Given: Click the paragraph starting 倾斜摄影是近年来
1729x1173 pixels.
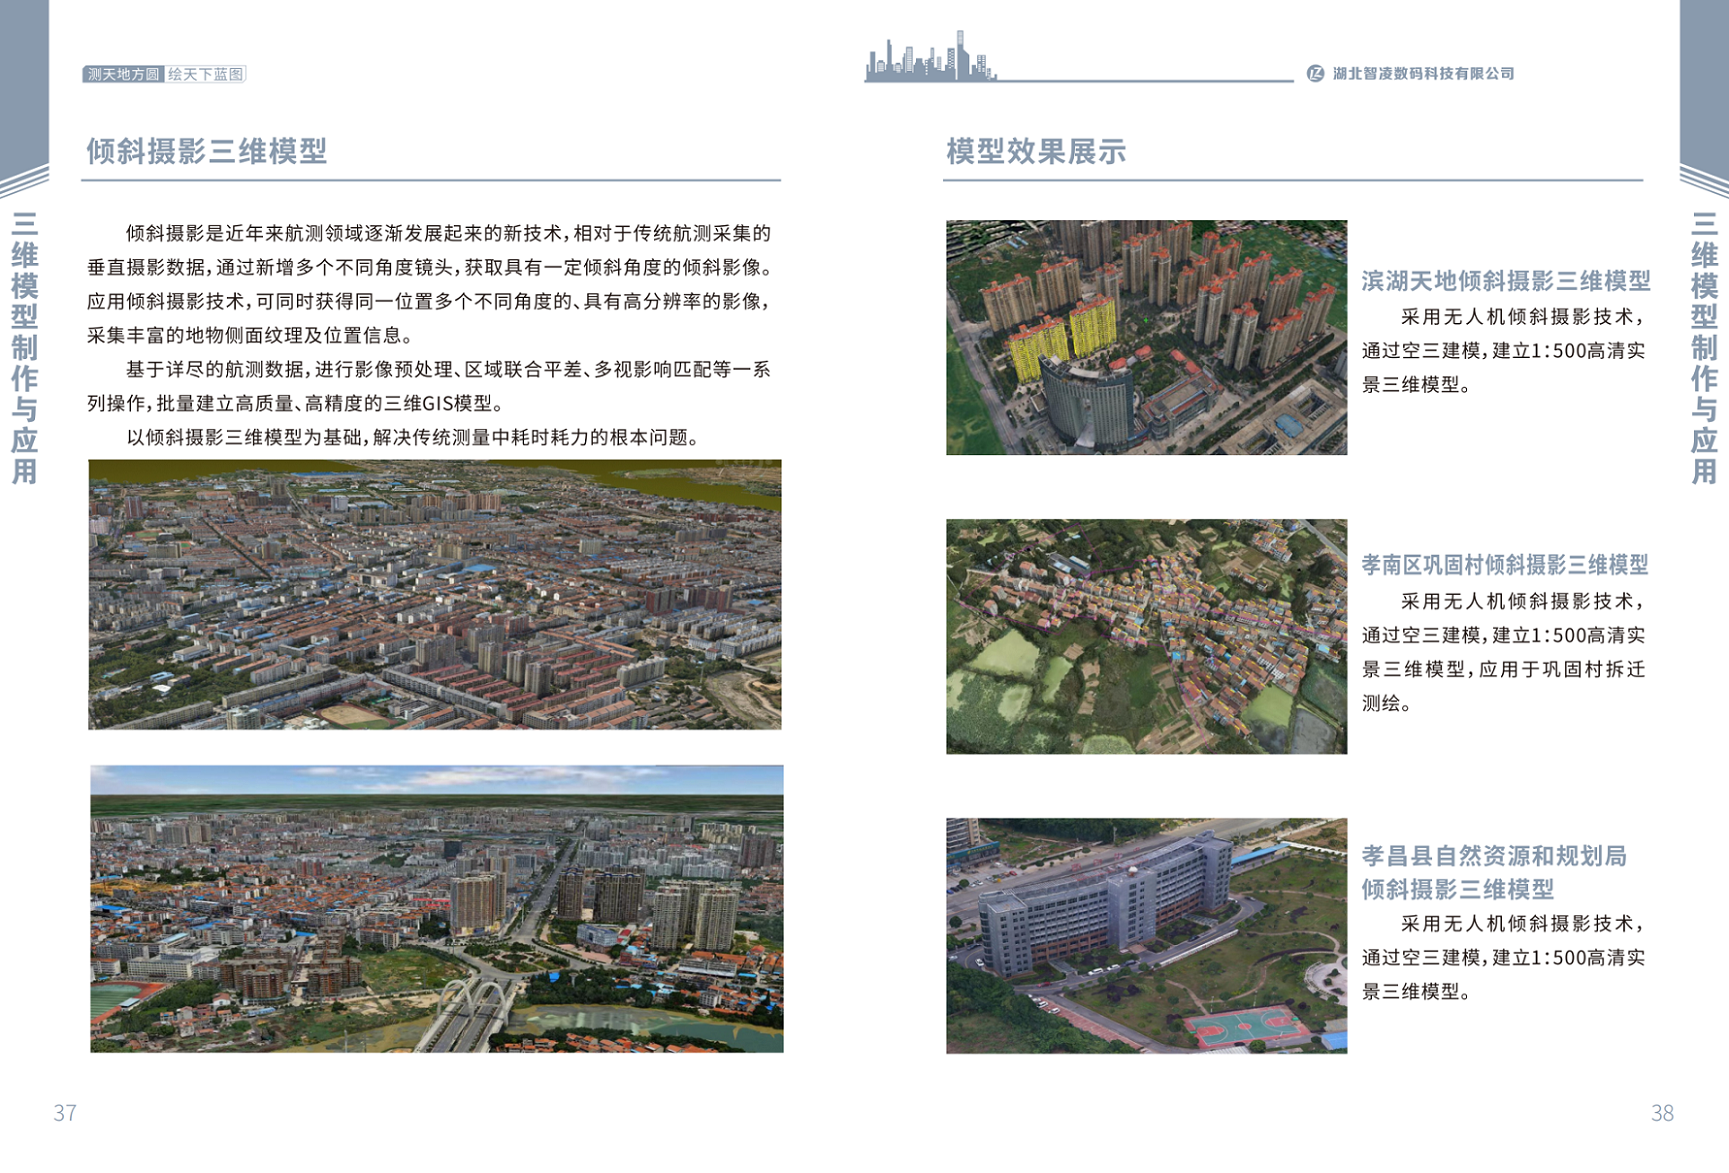Looking at the screenshot, I should tap(429, 284).
